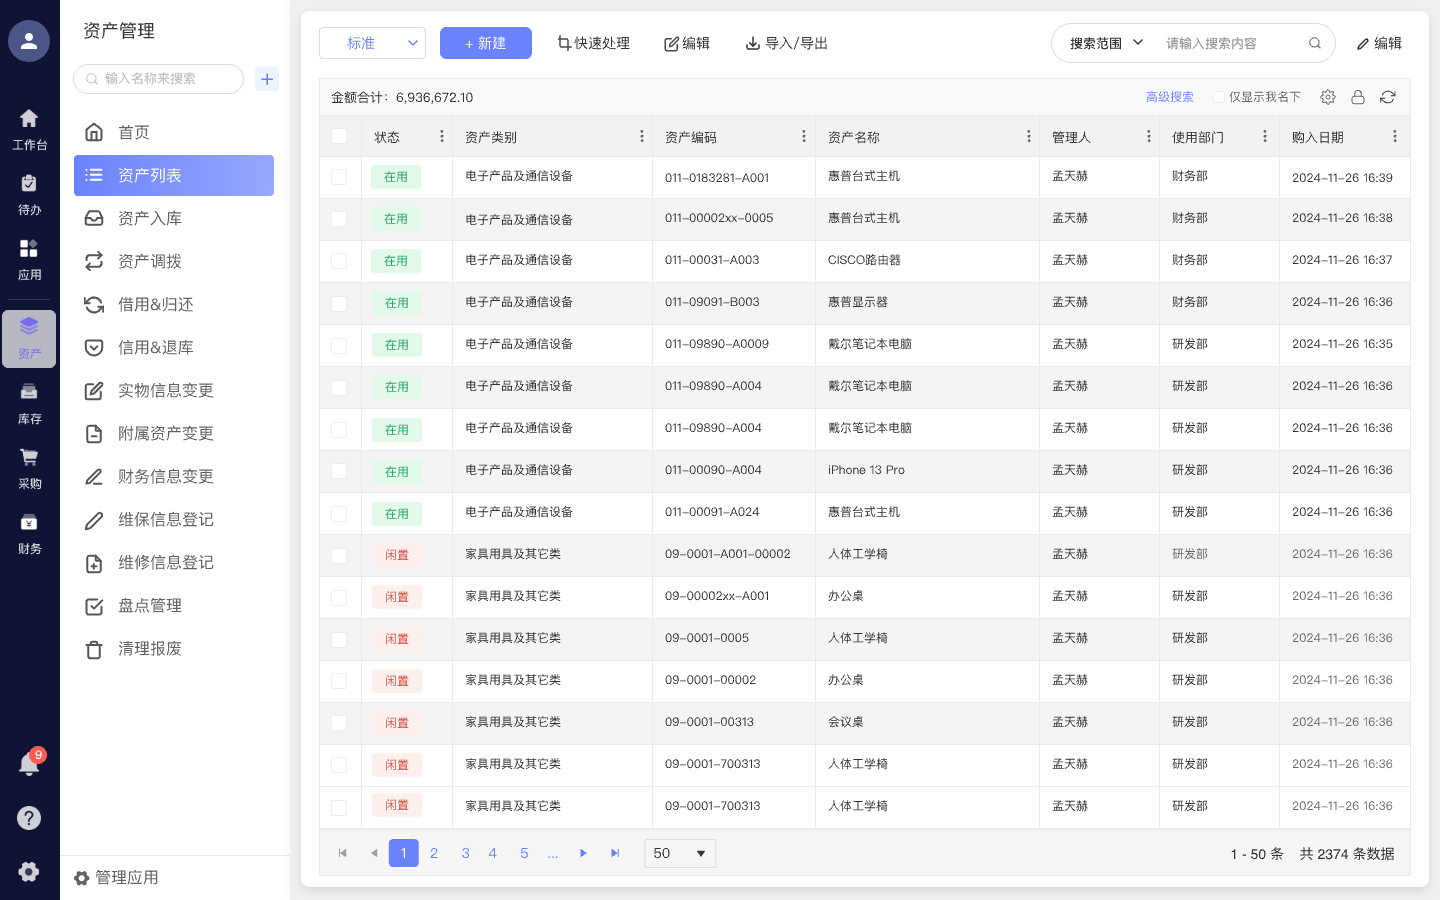Focus the 输入名称来搜索 field
The image size is (1440, 900).
pyautogui.click(x=159, y=79)
